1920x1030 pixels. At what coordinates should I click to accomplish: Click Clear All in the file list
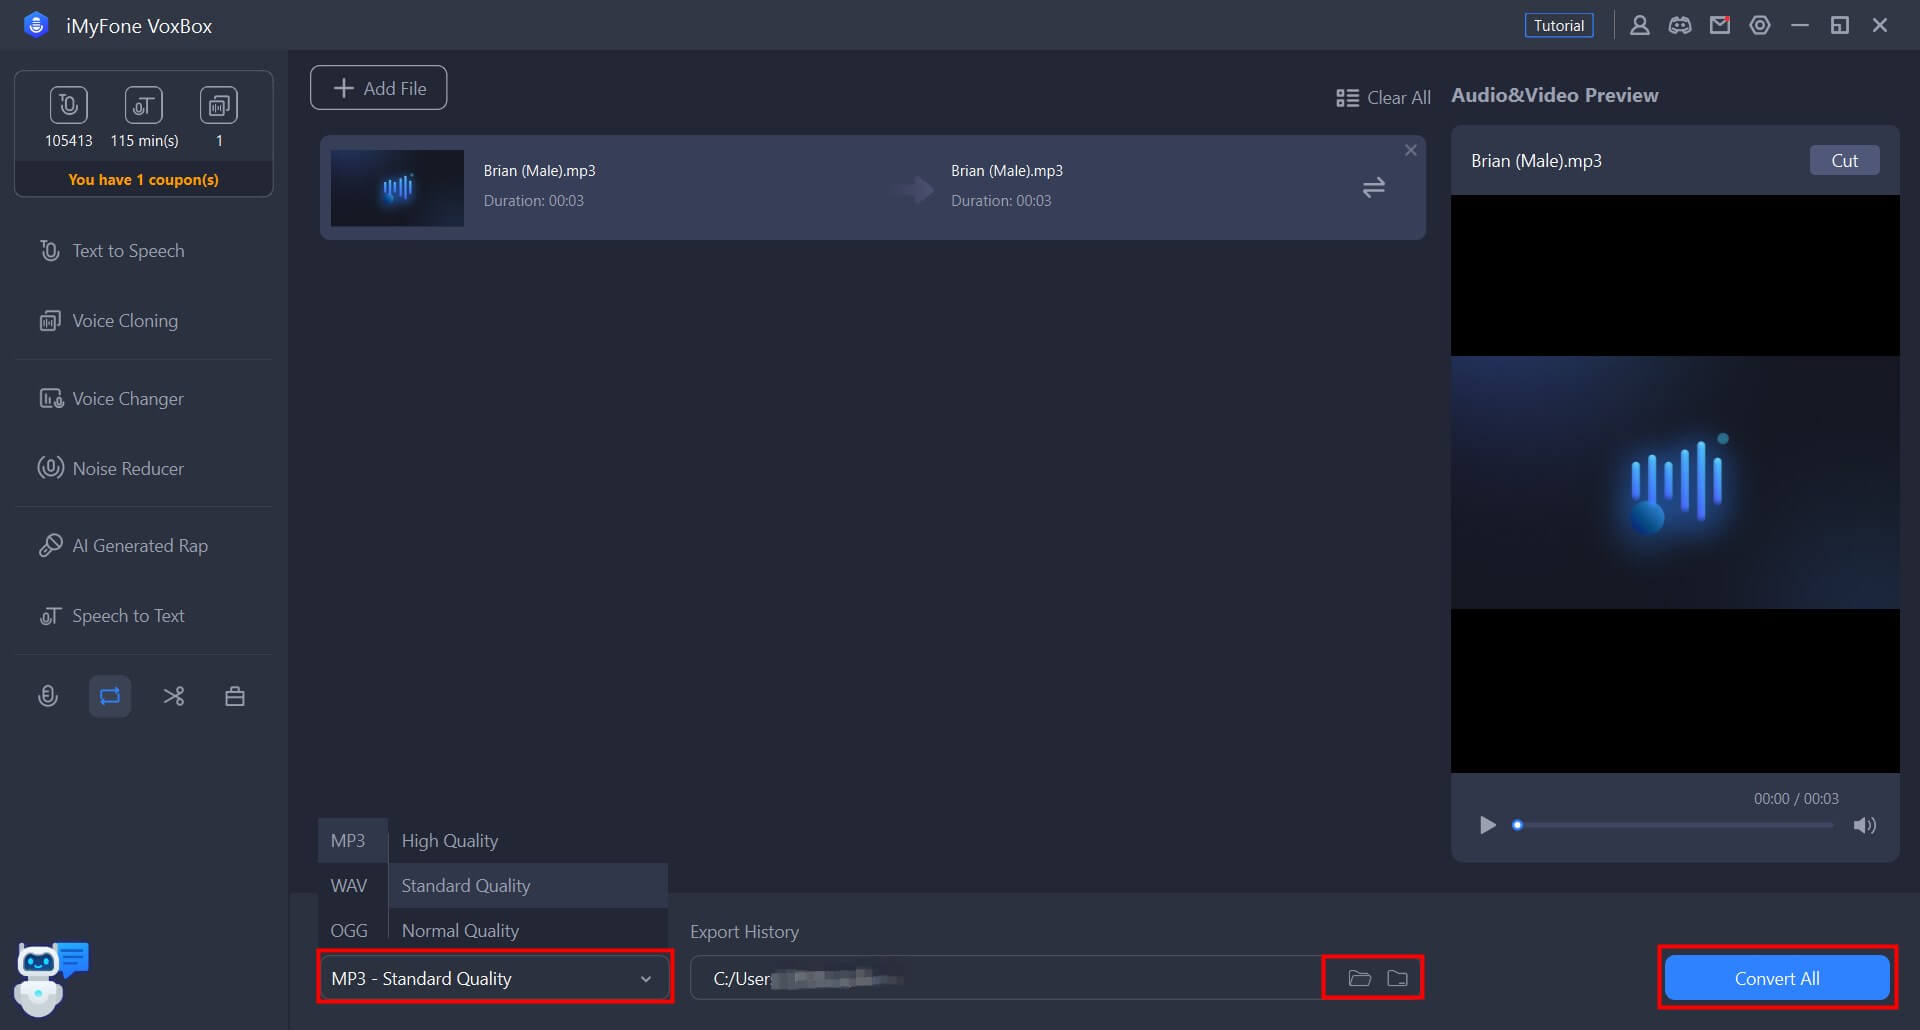pos(1383,98)
